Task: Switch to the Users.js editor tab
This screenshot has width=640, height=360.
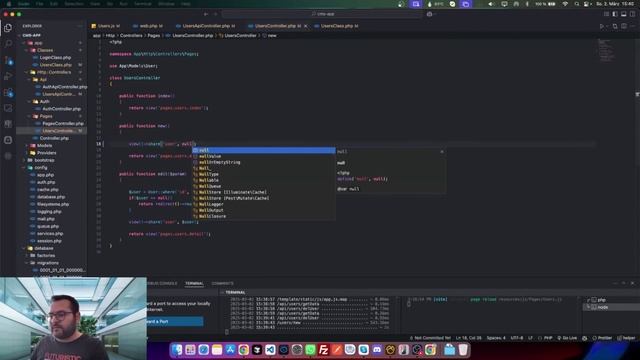Action: (106, 26)
